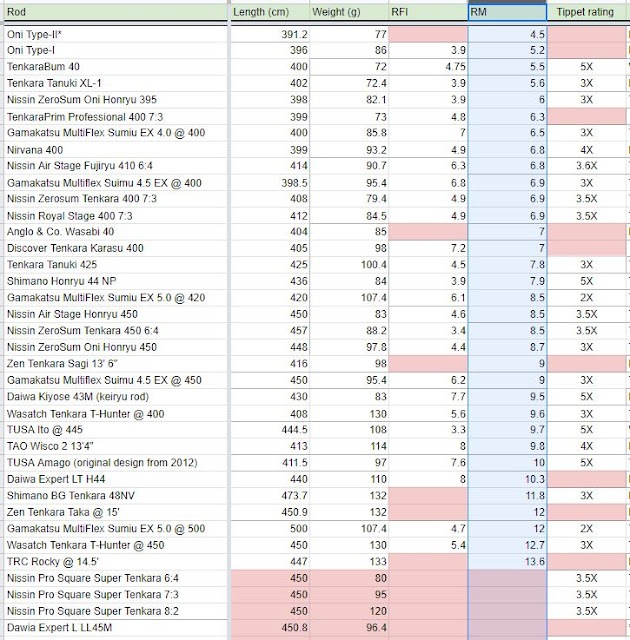630x640 pixels.
Task: Select RM value 11.8 for Shimano BG Tenkara
Action: coord(507,496)
